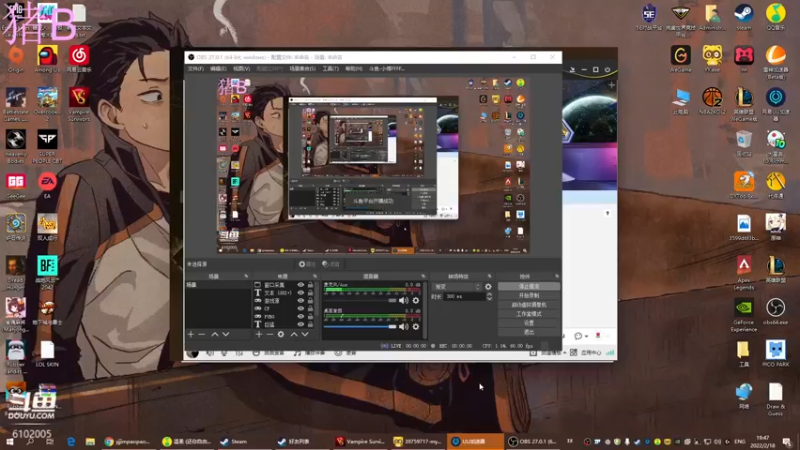Open the Apex Legends desktop icon
Image resolution: width=800 pixels, height=450 pixels.
(744, 273)
